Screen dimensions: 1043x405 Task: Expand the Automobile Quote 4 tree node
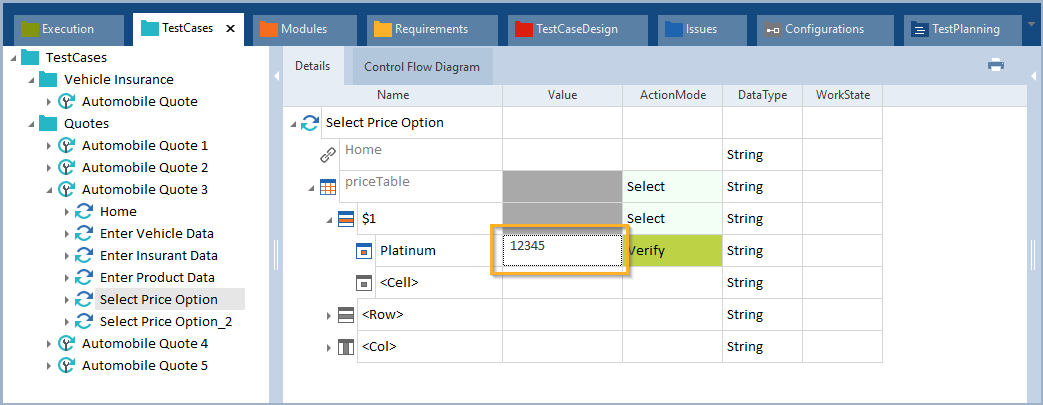[x=49, y=344]
